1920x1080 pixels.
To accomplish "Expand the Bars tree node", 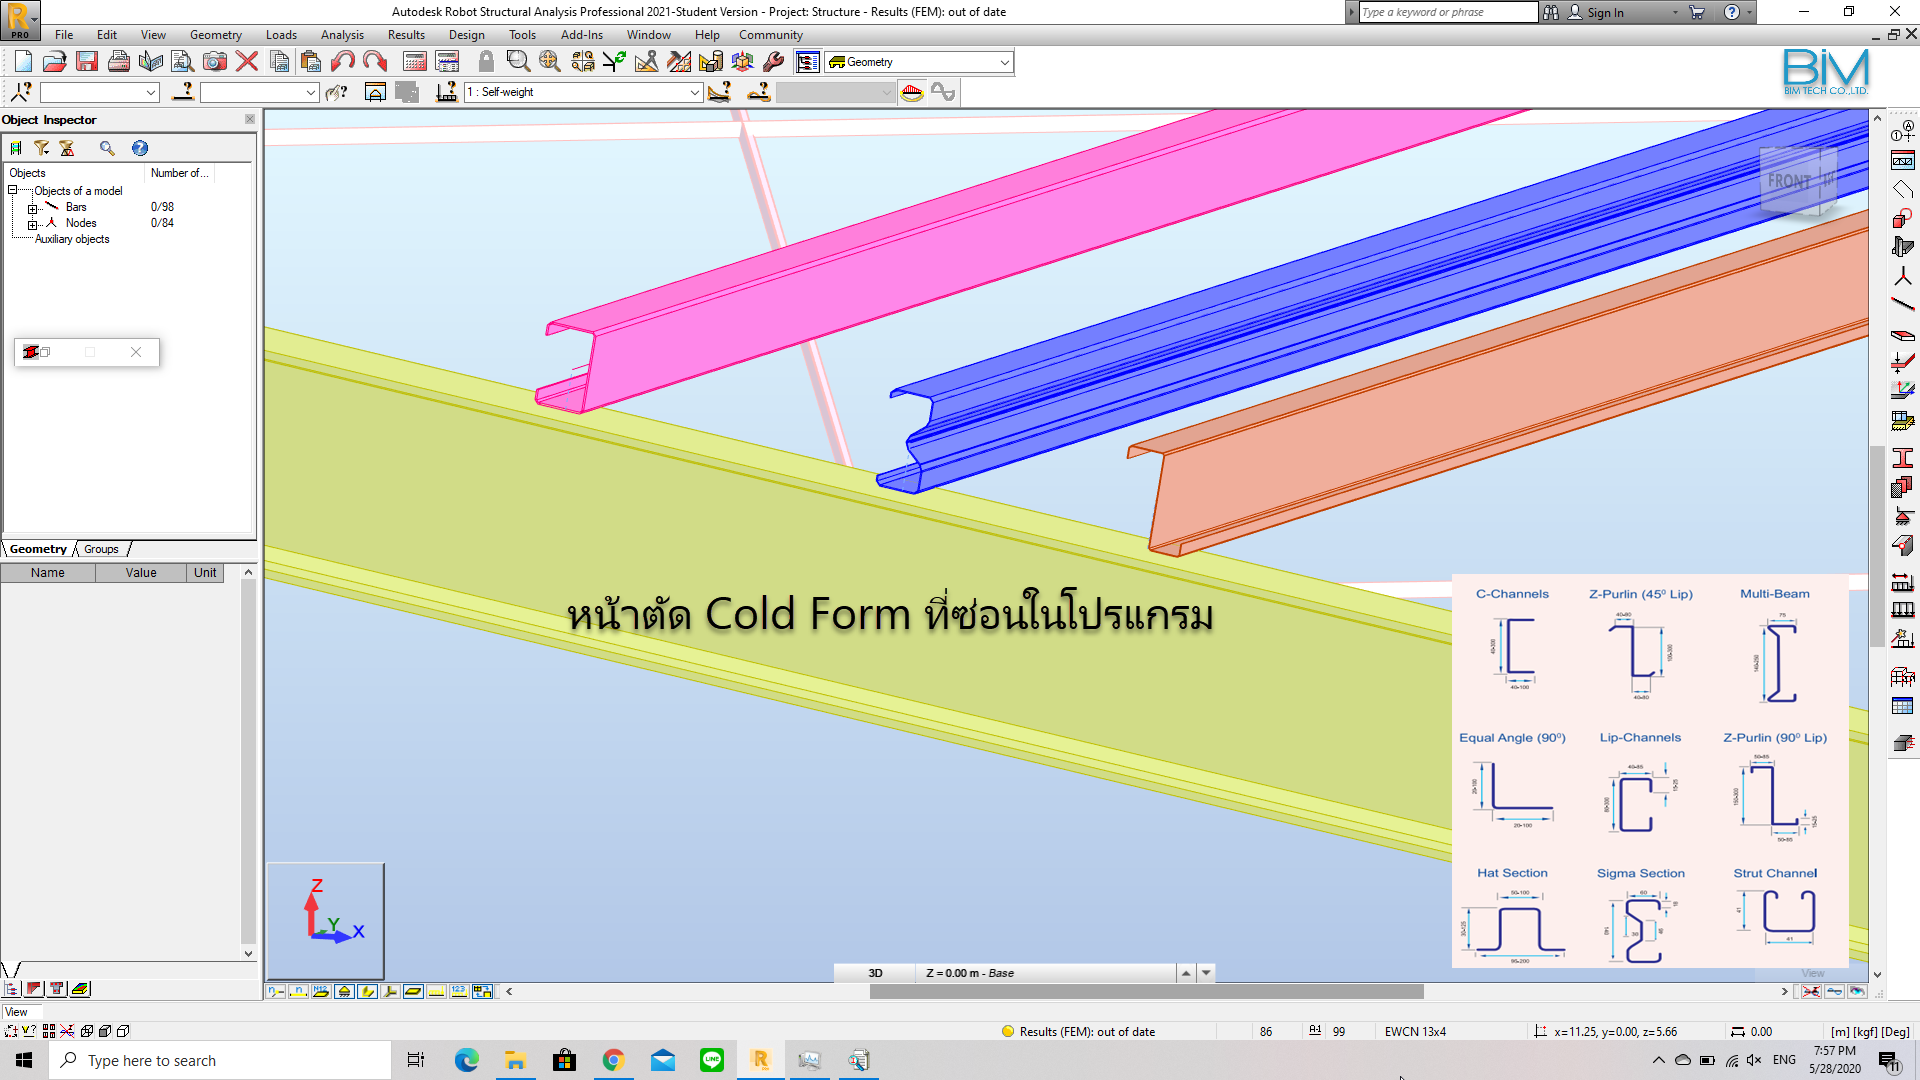I will (x=33, y=208).
